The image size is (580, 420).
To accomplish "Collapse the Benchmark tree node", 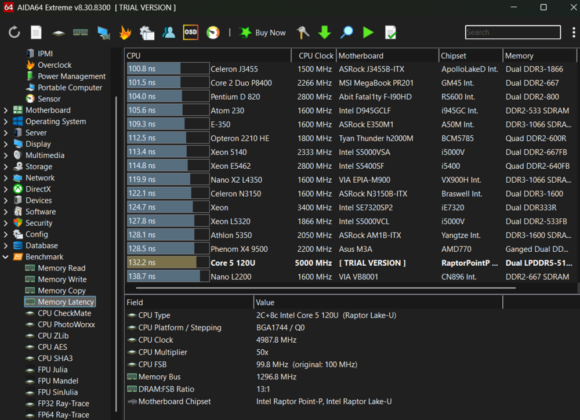I will coord(6,257).
